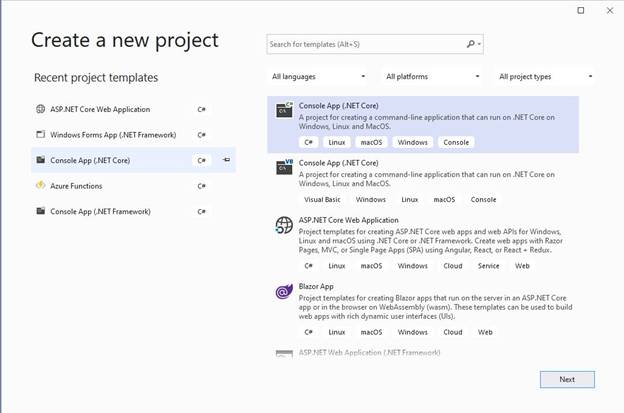Expand search options arrow beside magnifier
The image size is (624, 413).
(480, 44)
